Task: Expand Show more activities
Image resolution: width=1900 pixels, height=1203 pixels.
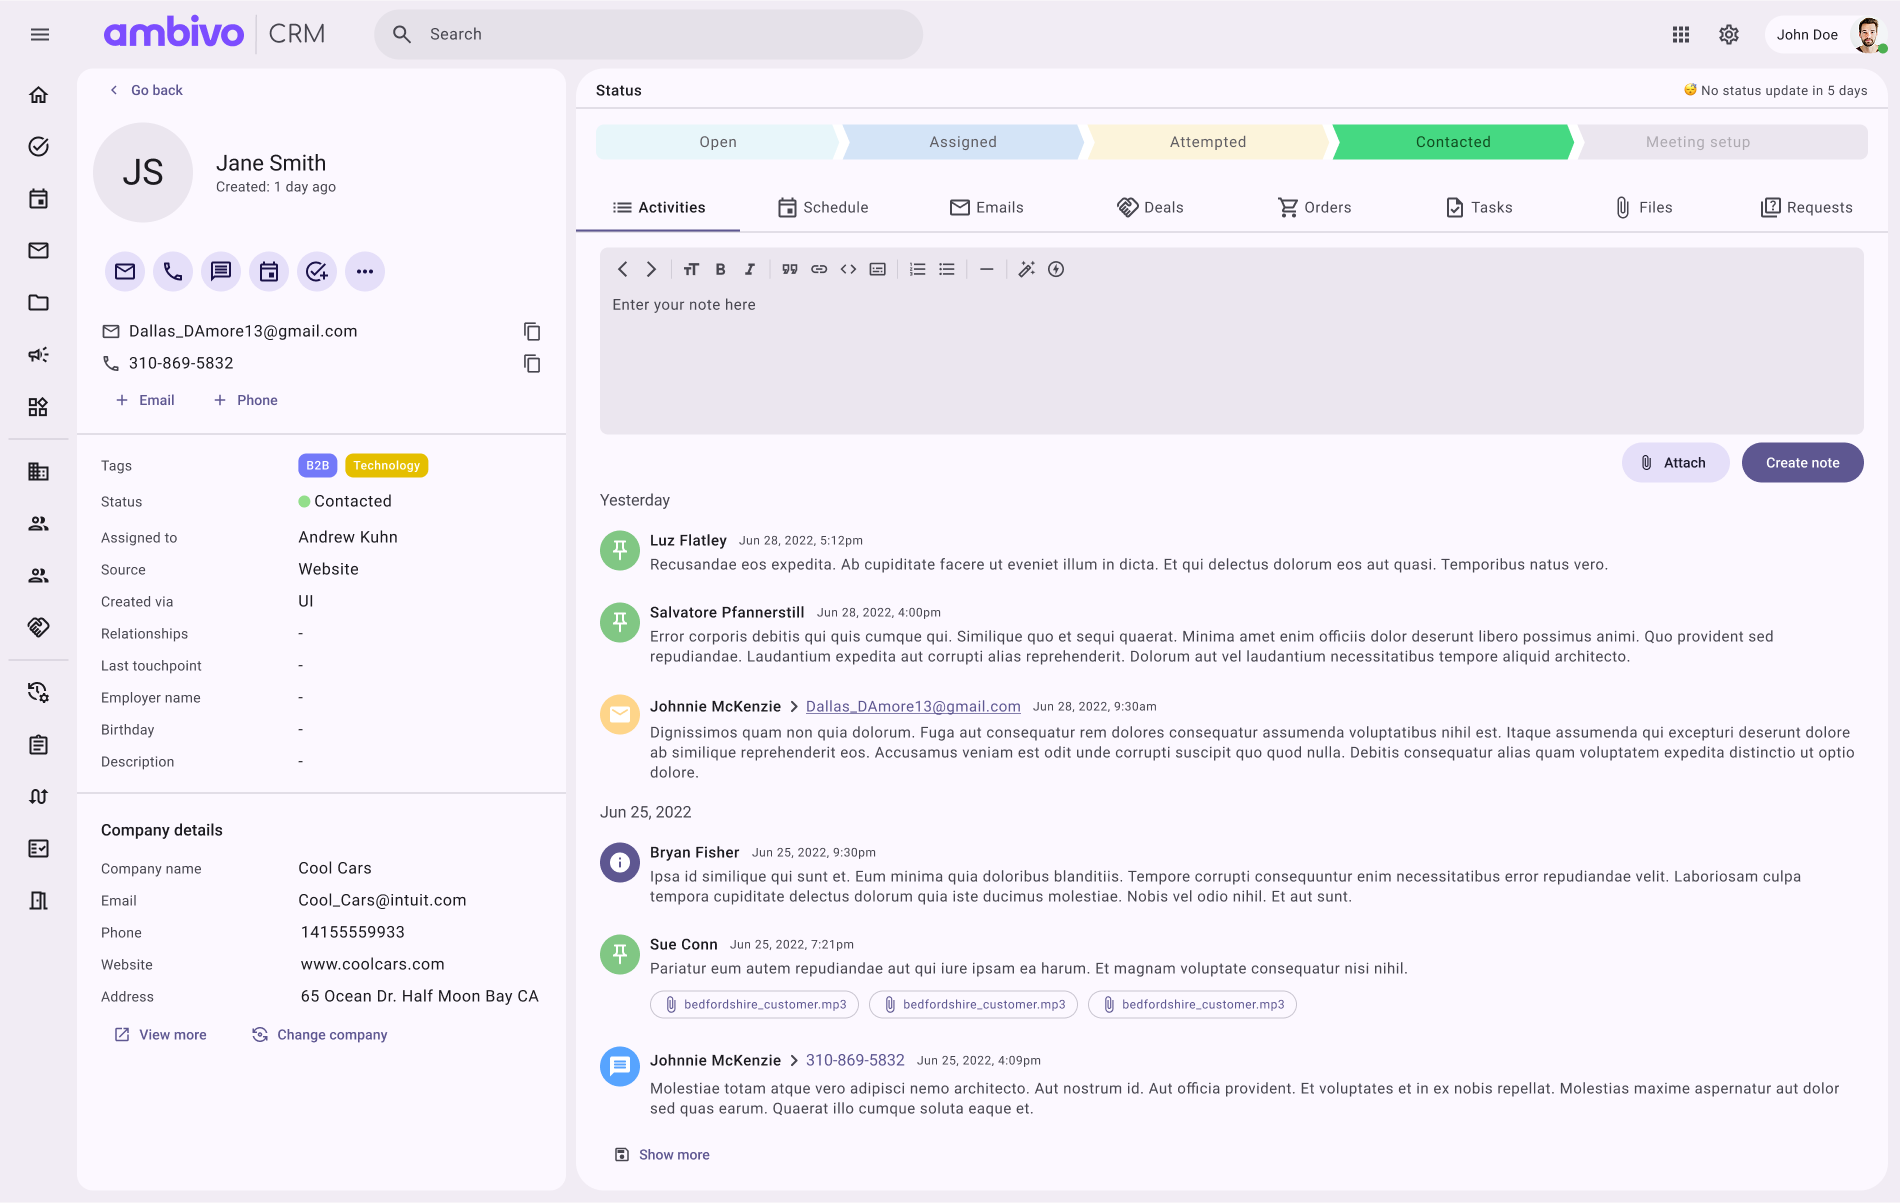Action: 674,1154
